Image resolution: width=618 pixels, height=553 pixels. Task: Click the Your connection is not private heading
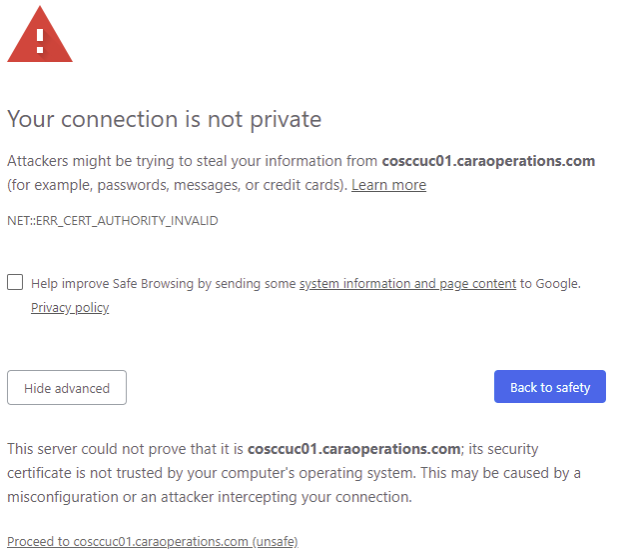click(x=164, y=119)
